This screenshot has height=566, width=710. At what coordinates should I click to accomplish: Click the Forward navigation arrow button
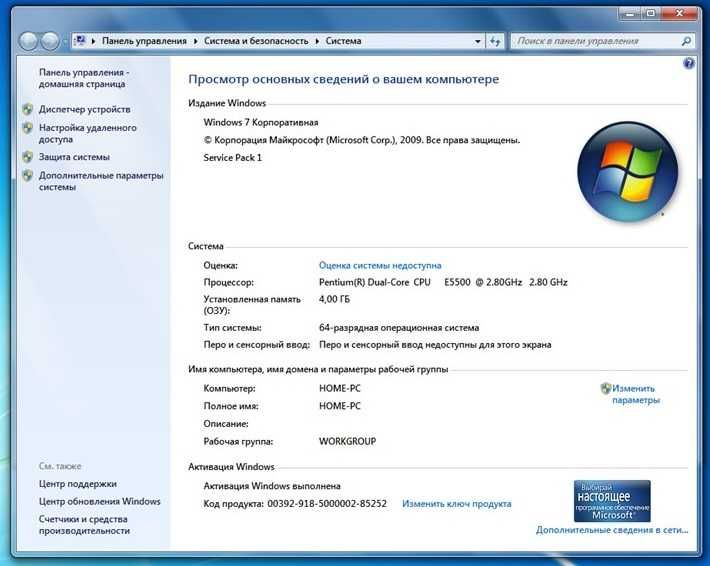click(x=50, y=41)
